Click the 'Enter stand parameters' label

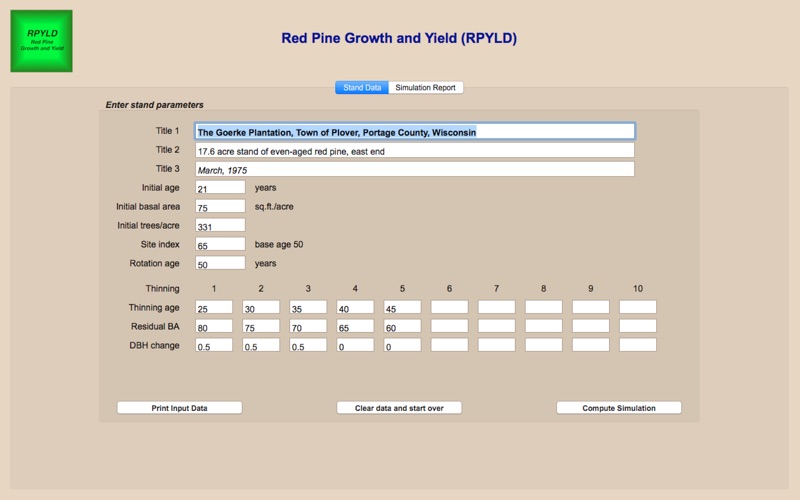point(155,105)
